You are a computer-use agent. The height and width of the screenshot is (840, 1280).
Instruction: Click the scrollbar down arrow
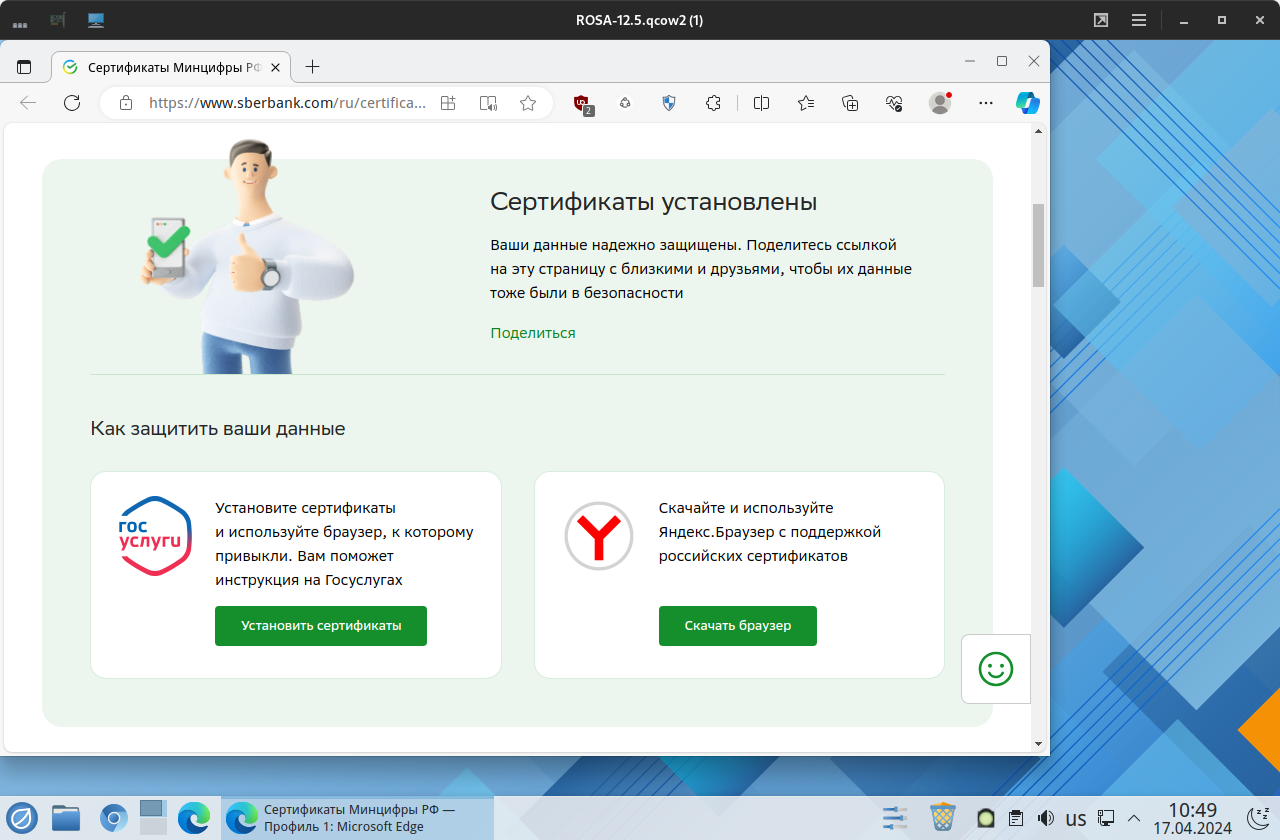click(1038, 744)
